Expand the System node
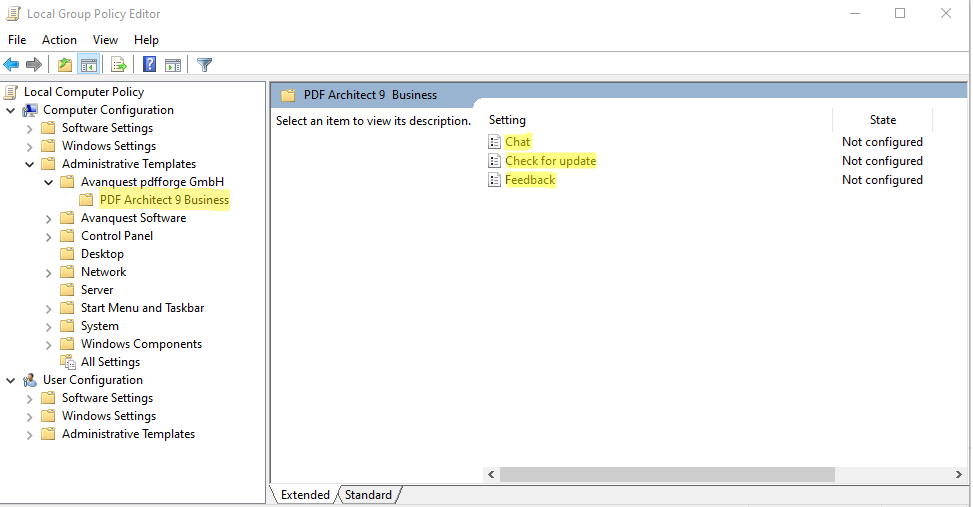 48,327
